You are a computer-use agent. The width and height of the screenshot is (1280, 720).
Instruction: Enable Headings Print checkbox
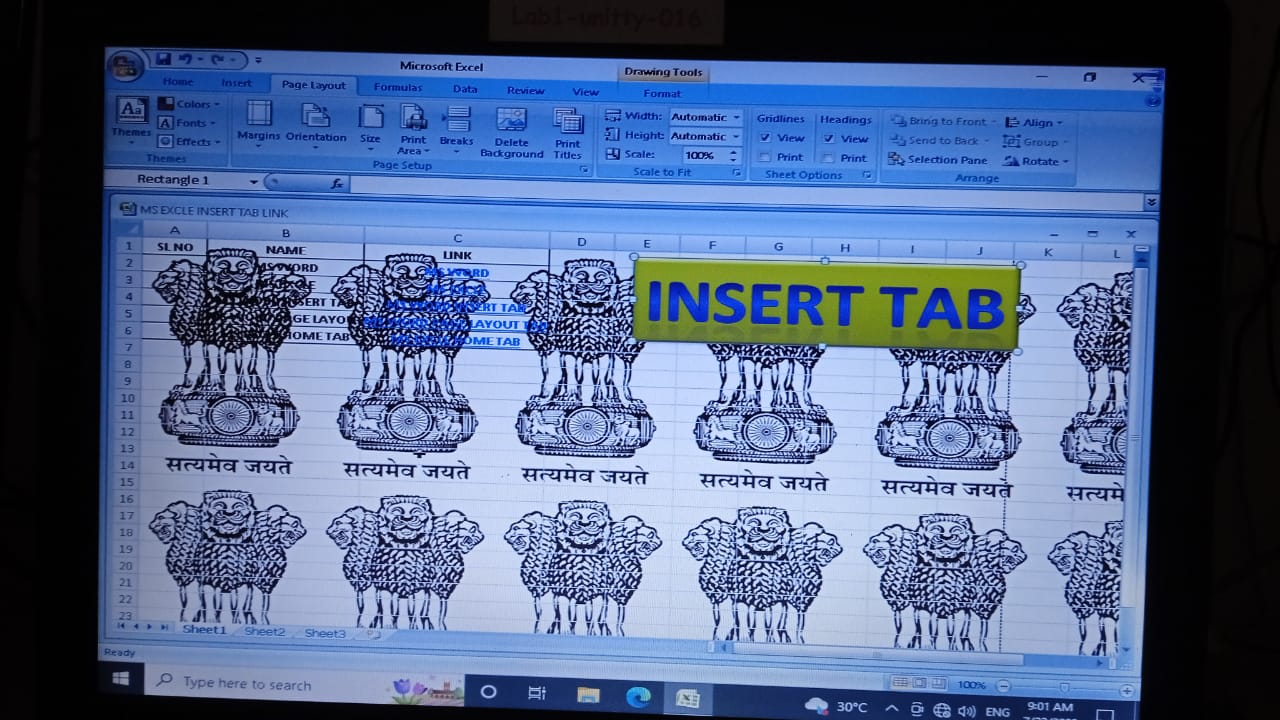click(x=829, y=158)
